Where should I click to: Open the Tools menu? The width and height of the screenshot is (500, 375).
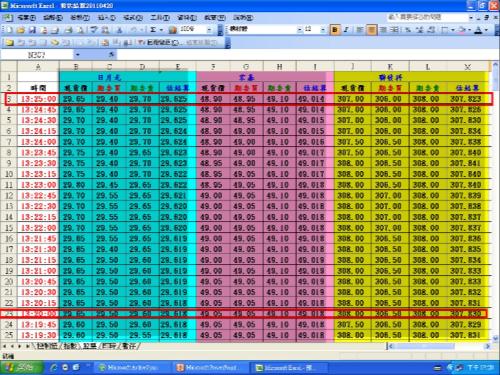[160, 17]
